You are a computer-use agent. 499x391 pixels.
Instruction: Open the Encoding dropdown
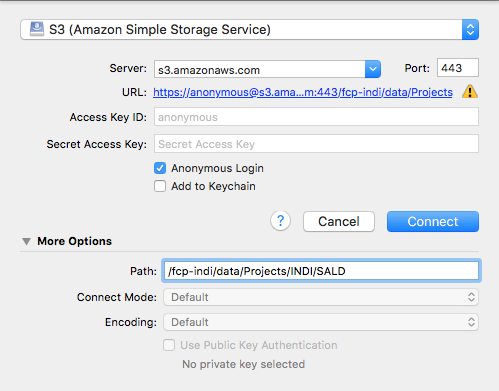(x=321, y=322)
